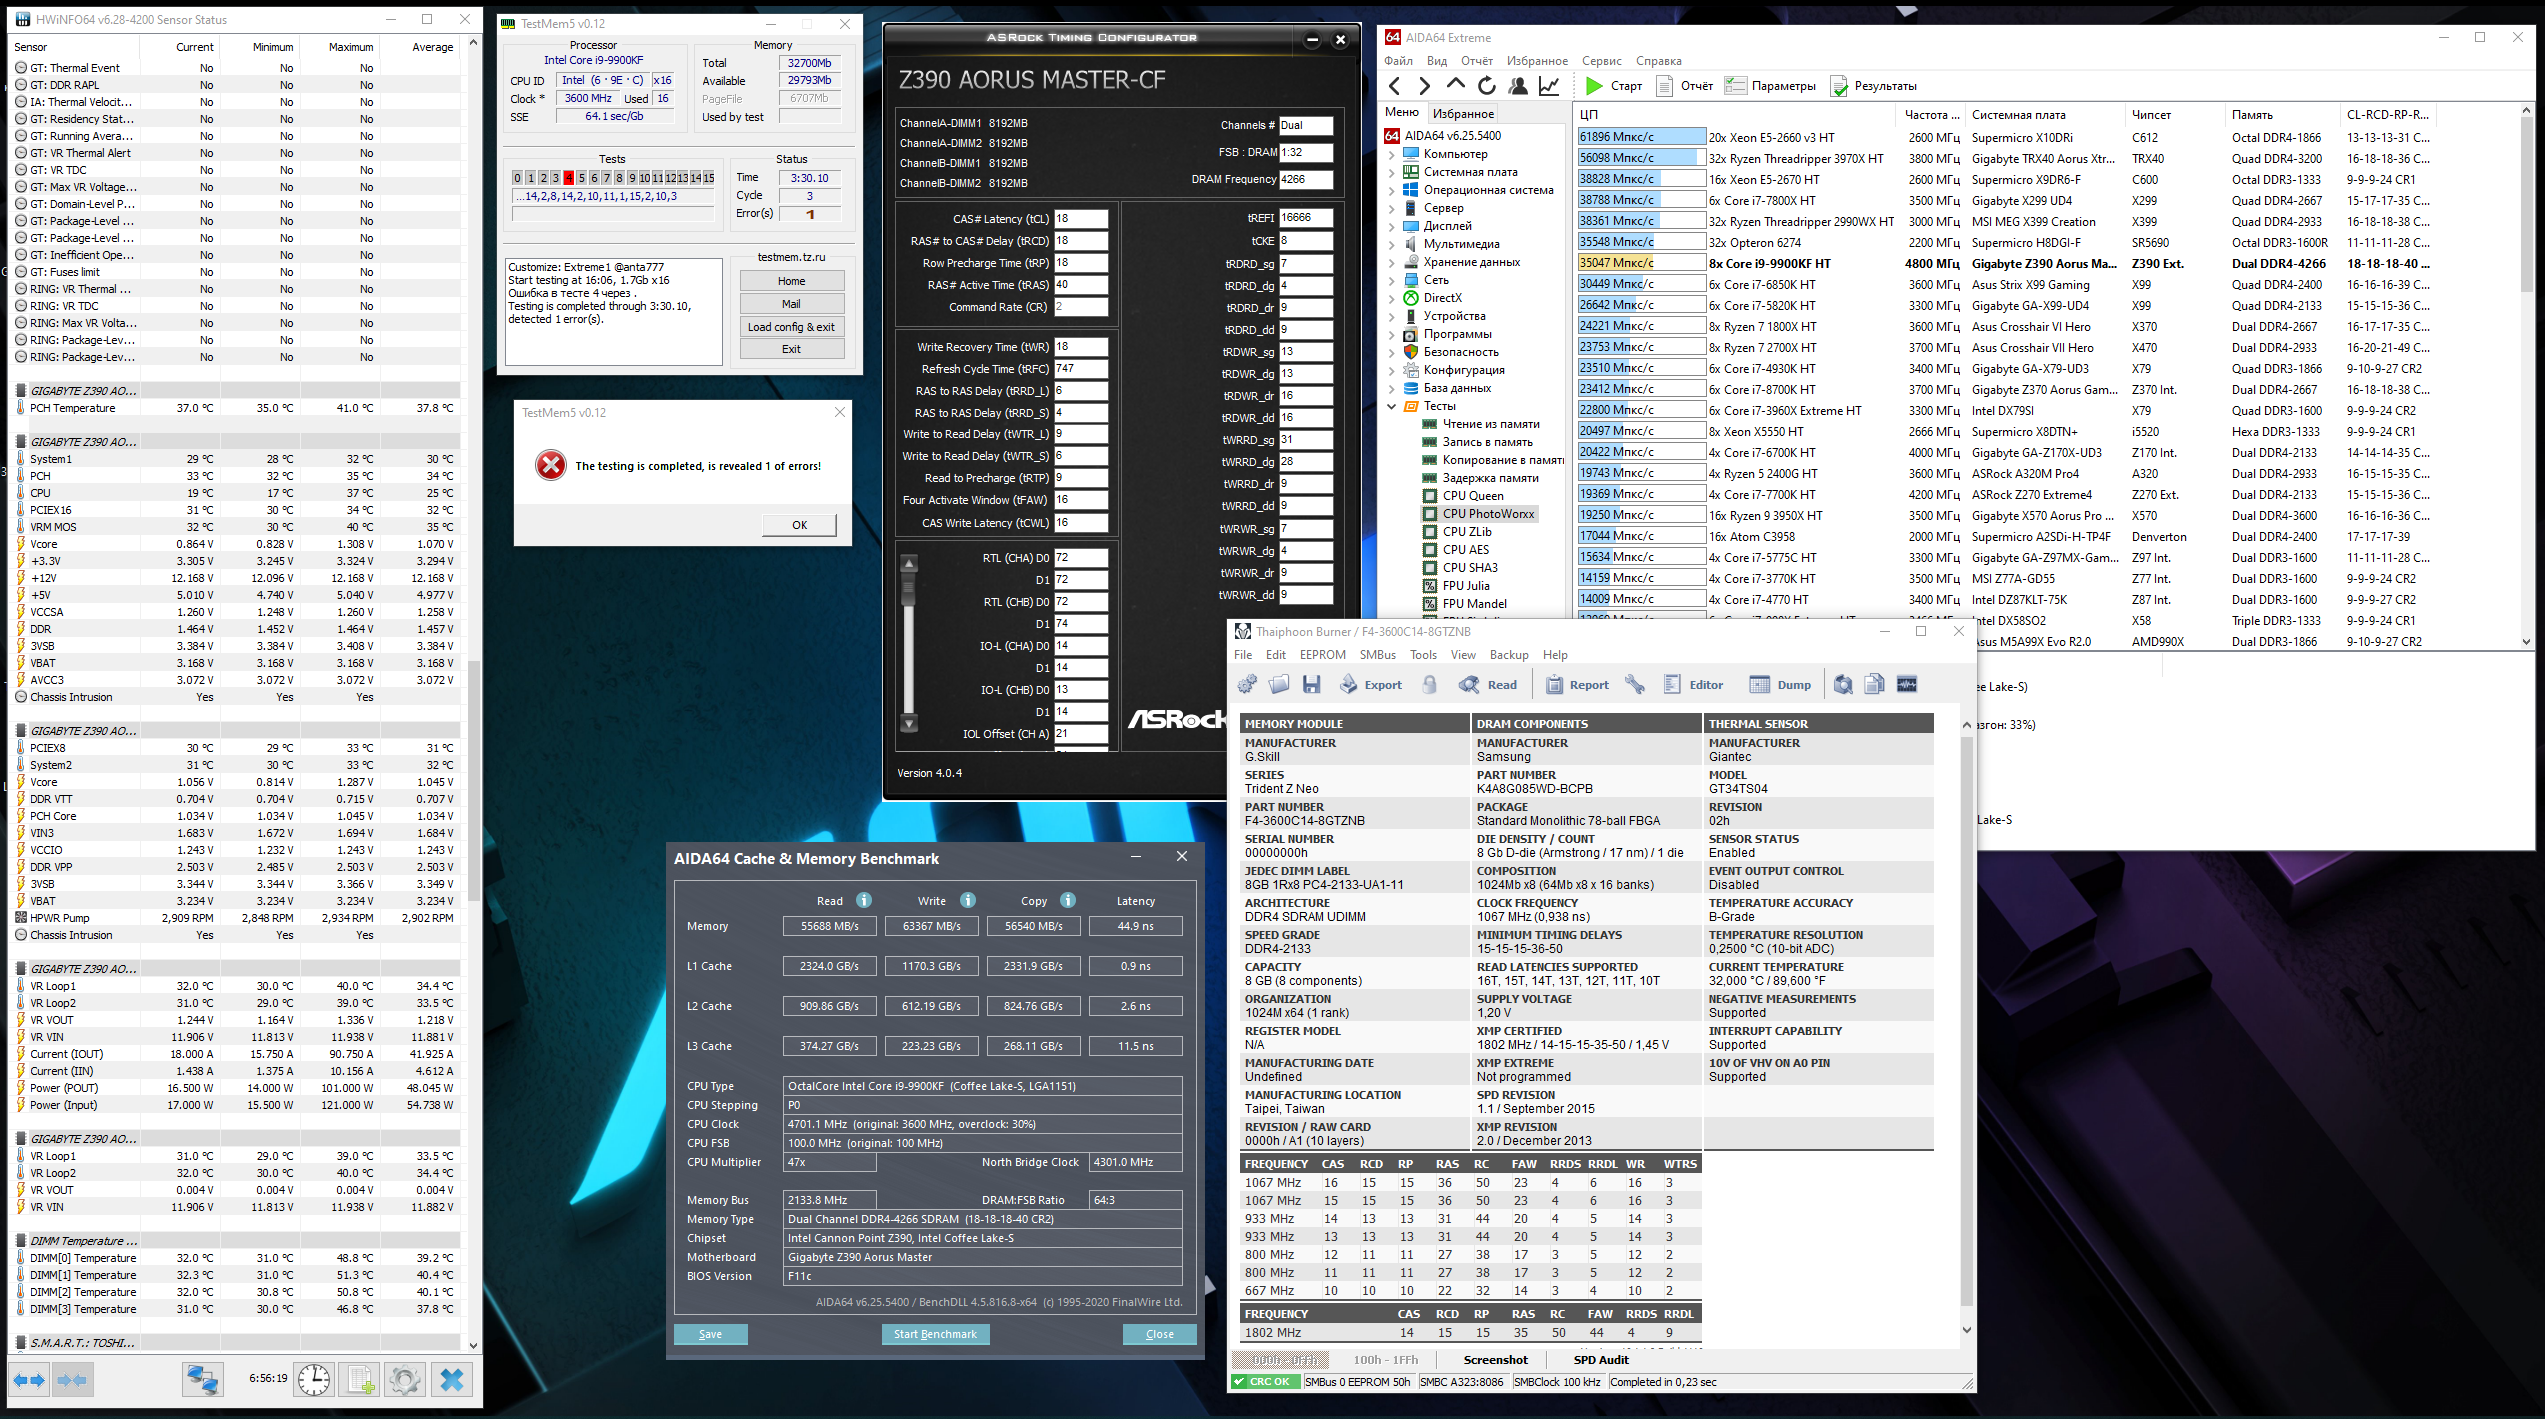This screenshot has width=2545, height=1419.
Task: Expand the Компьютер tree node
Action: pos(1391,155)
